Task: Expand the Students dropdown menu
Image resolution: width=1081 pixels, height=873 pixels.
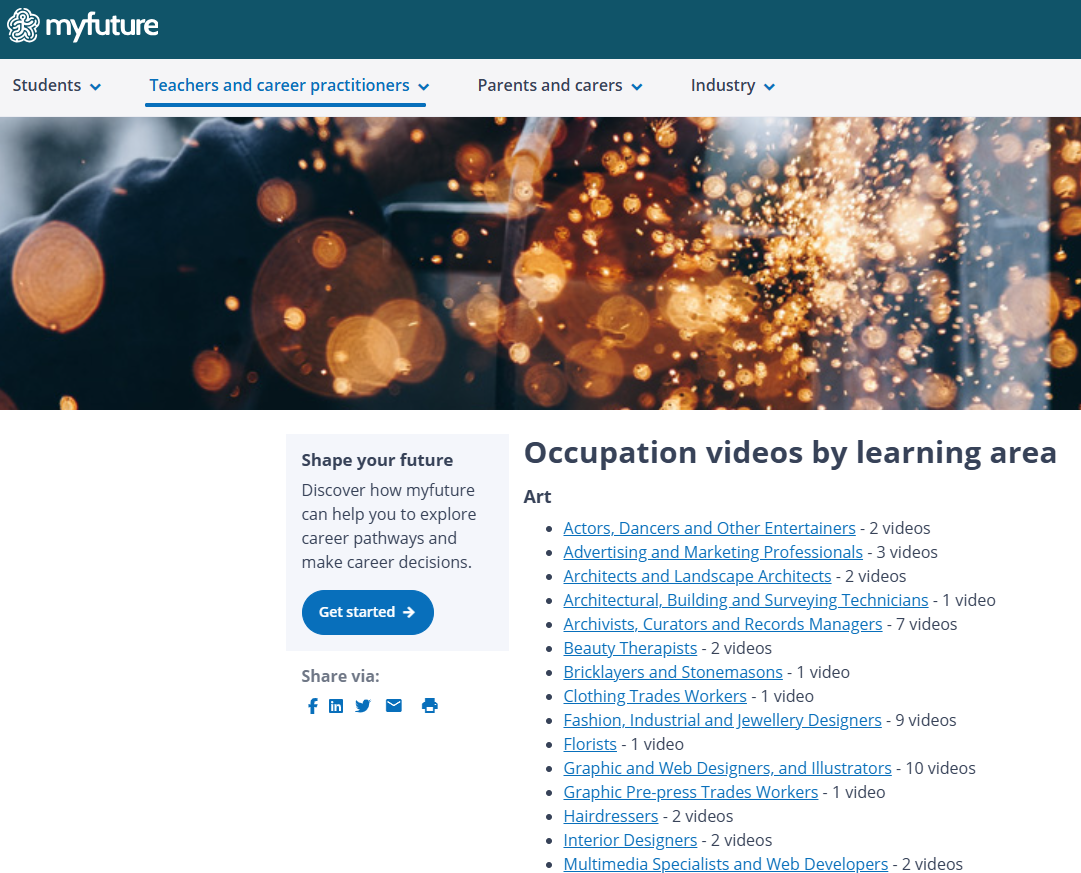Action: (57, 86)
